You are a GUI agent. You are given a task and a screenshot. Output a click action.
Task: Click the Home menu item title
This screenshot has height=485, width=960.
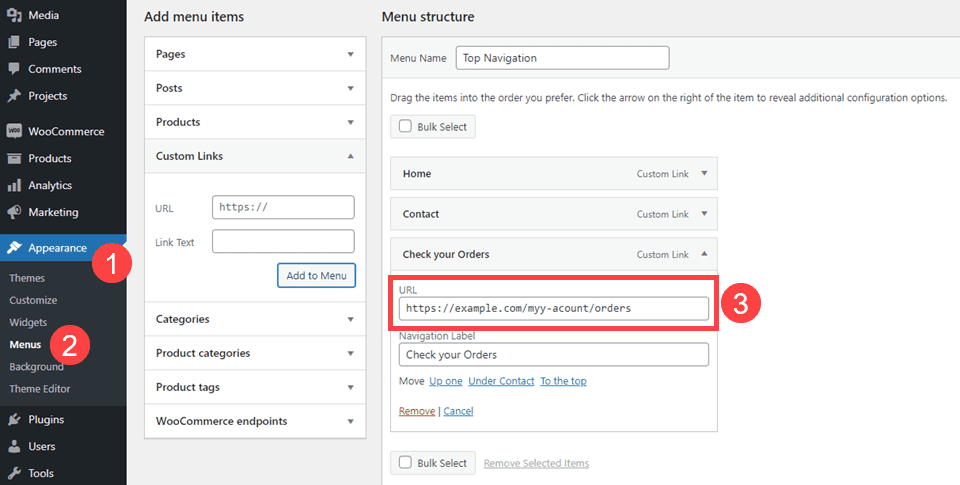click(x=417, y=173)
